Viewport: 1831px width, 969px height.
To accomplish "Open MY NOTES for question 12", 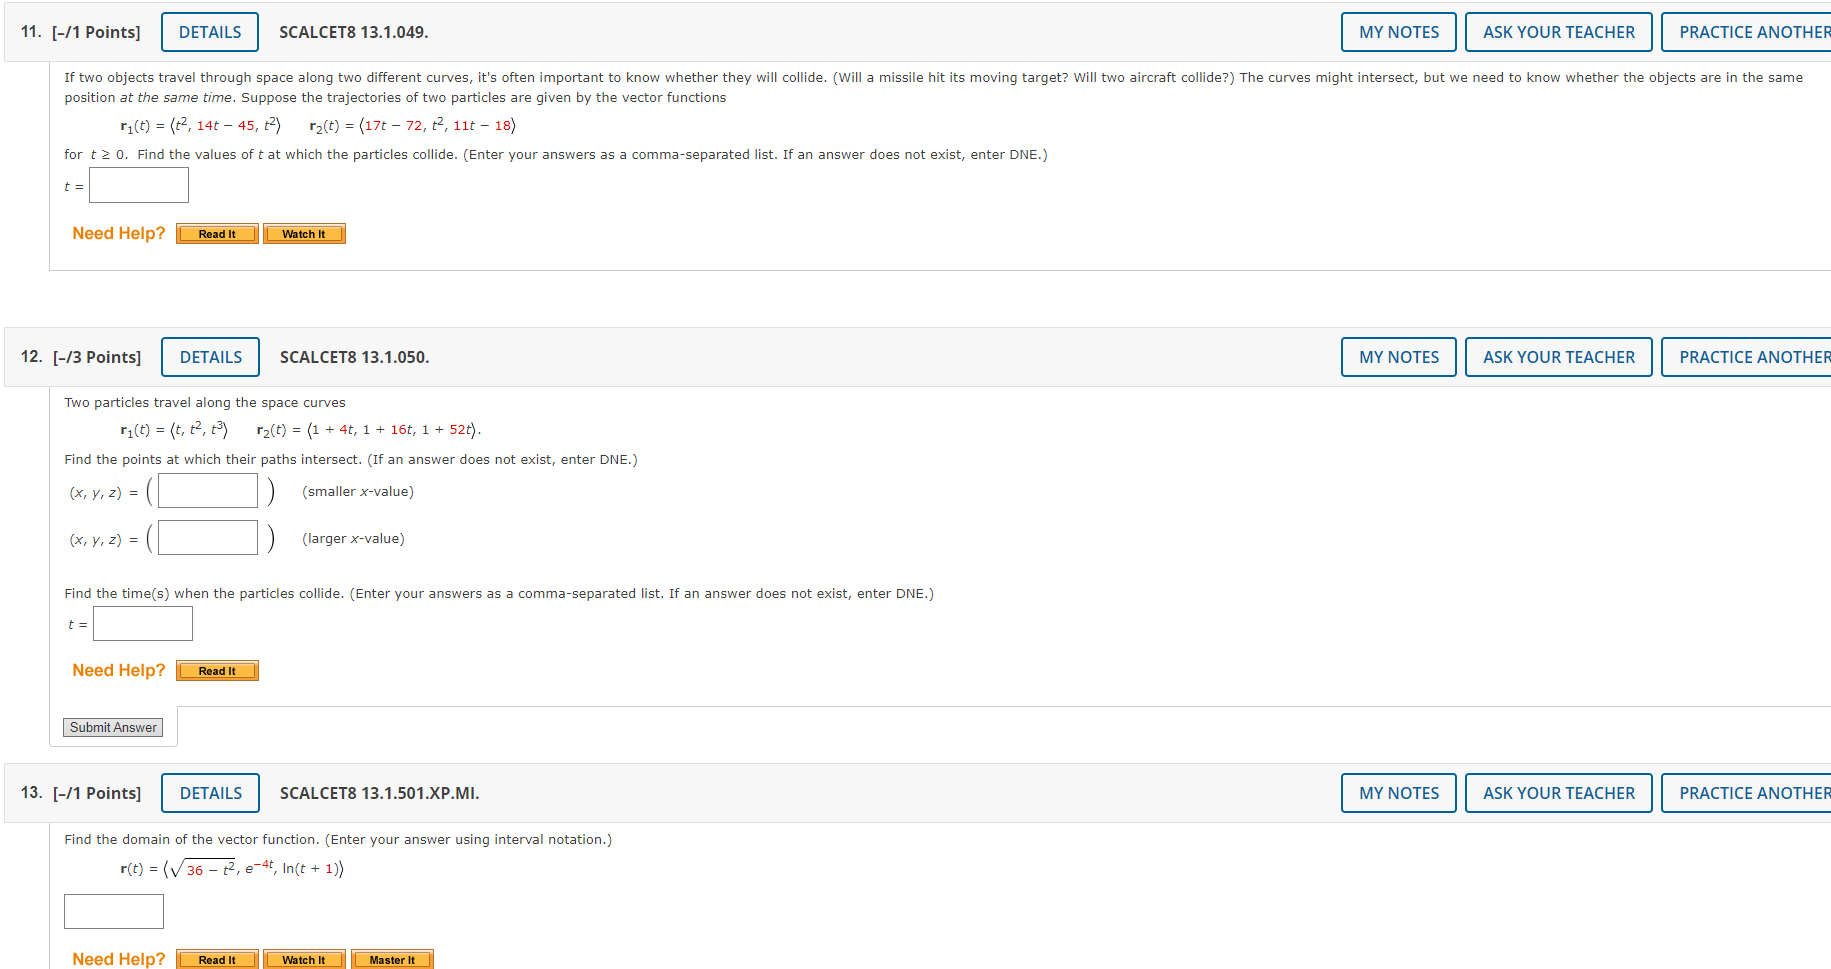I will [x=1399, y=357].
